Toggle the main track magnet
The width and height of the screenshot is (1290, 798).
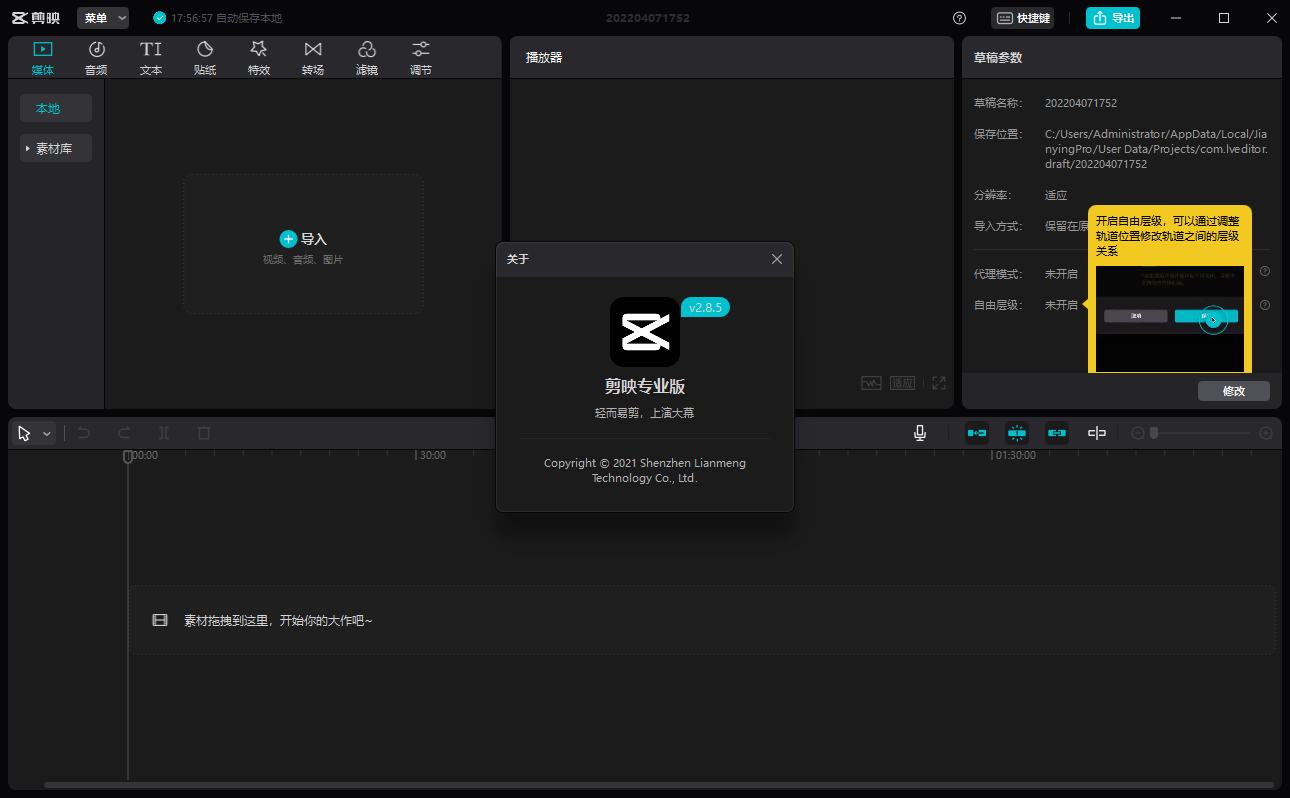(x=977, y=433)
